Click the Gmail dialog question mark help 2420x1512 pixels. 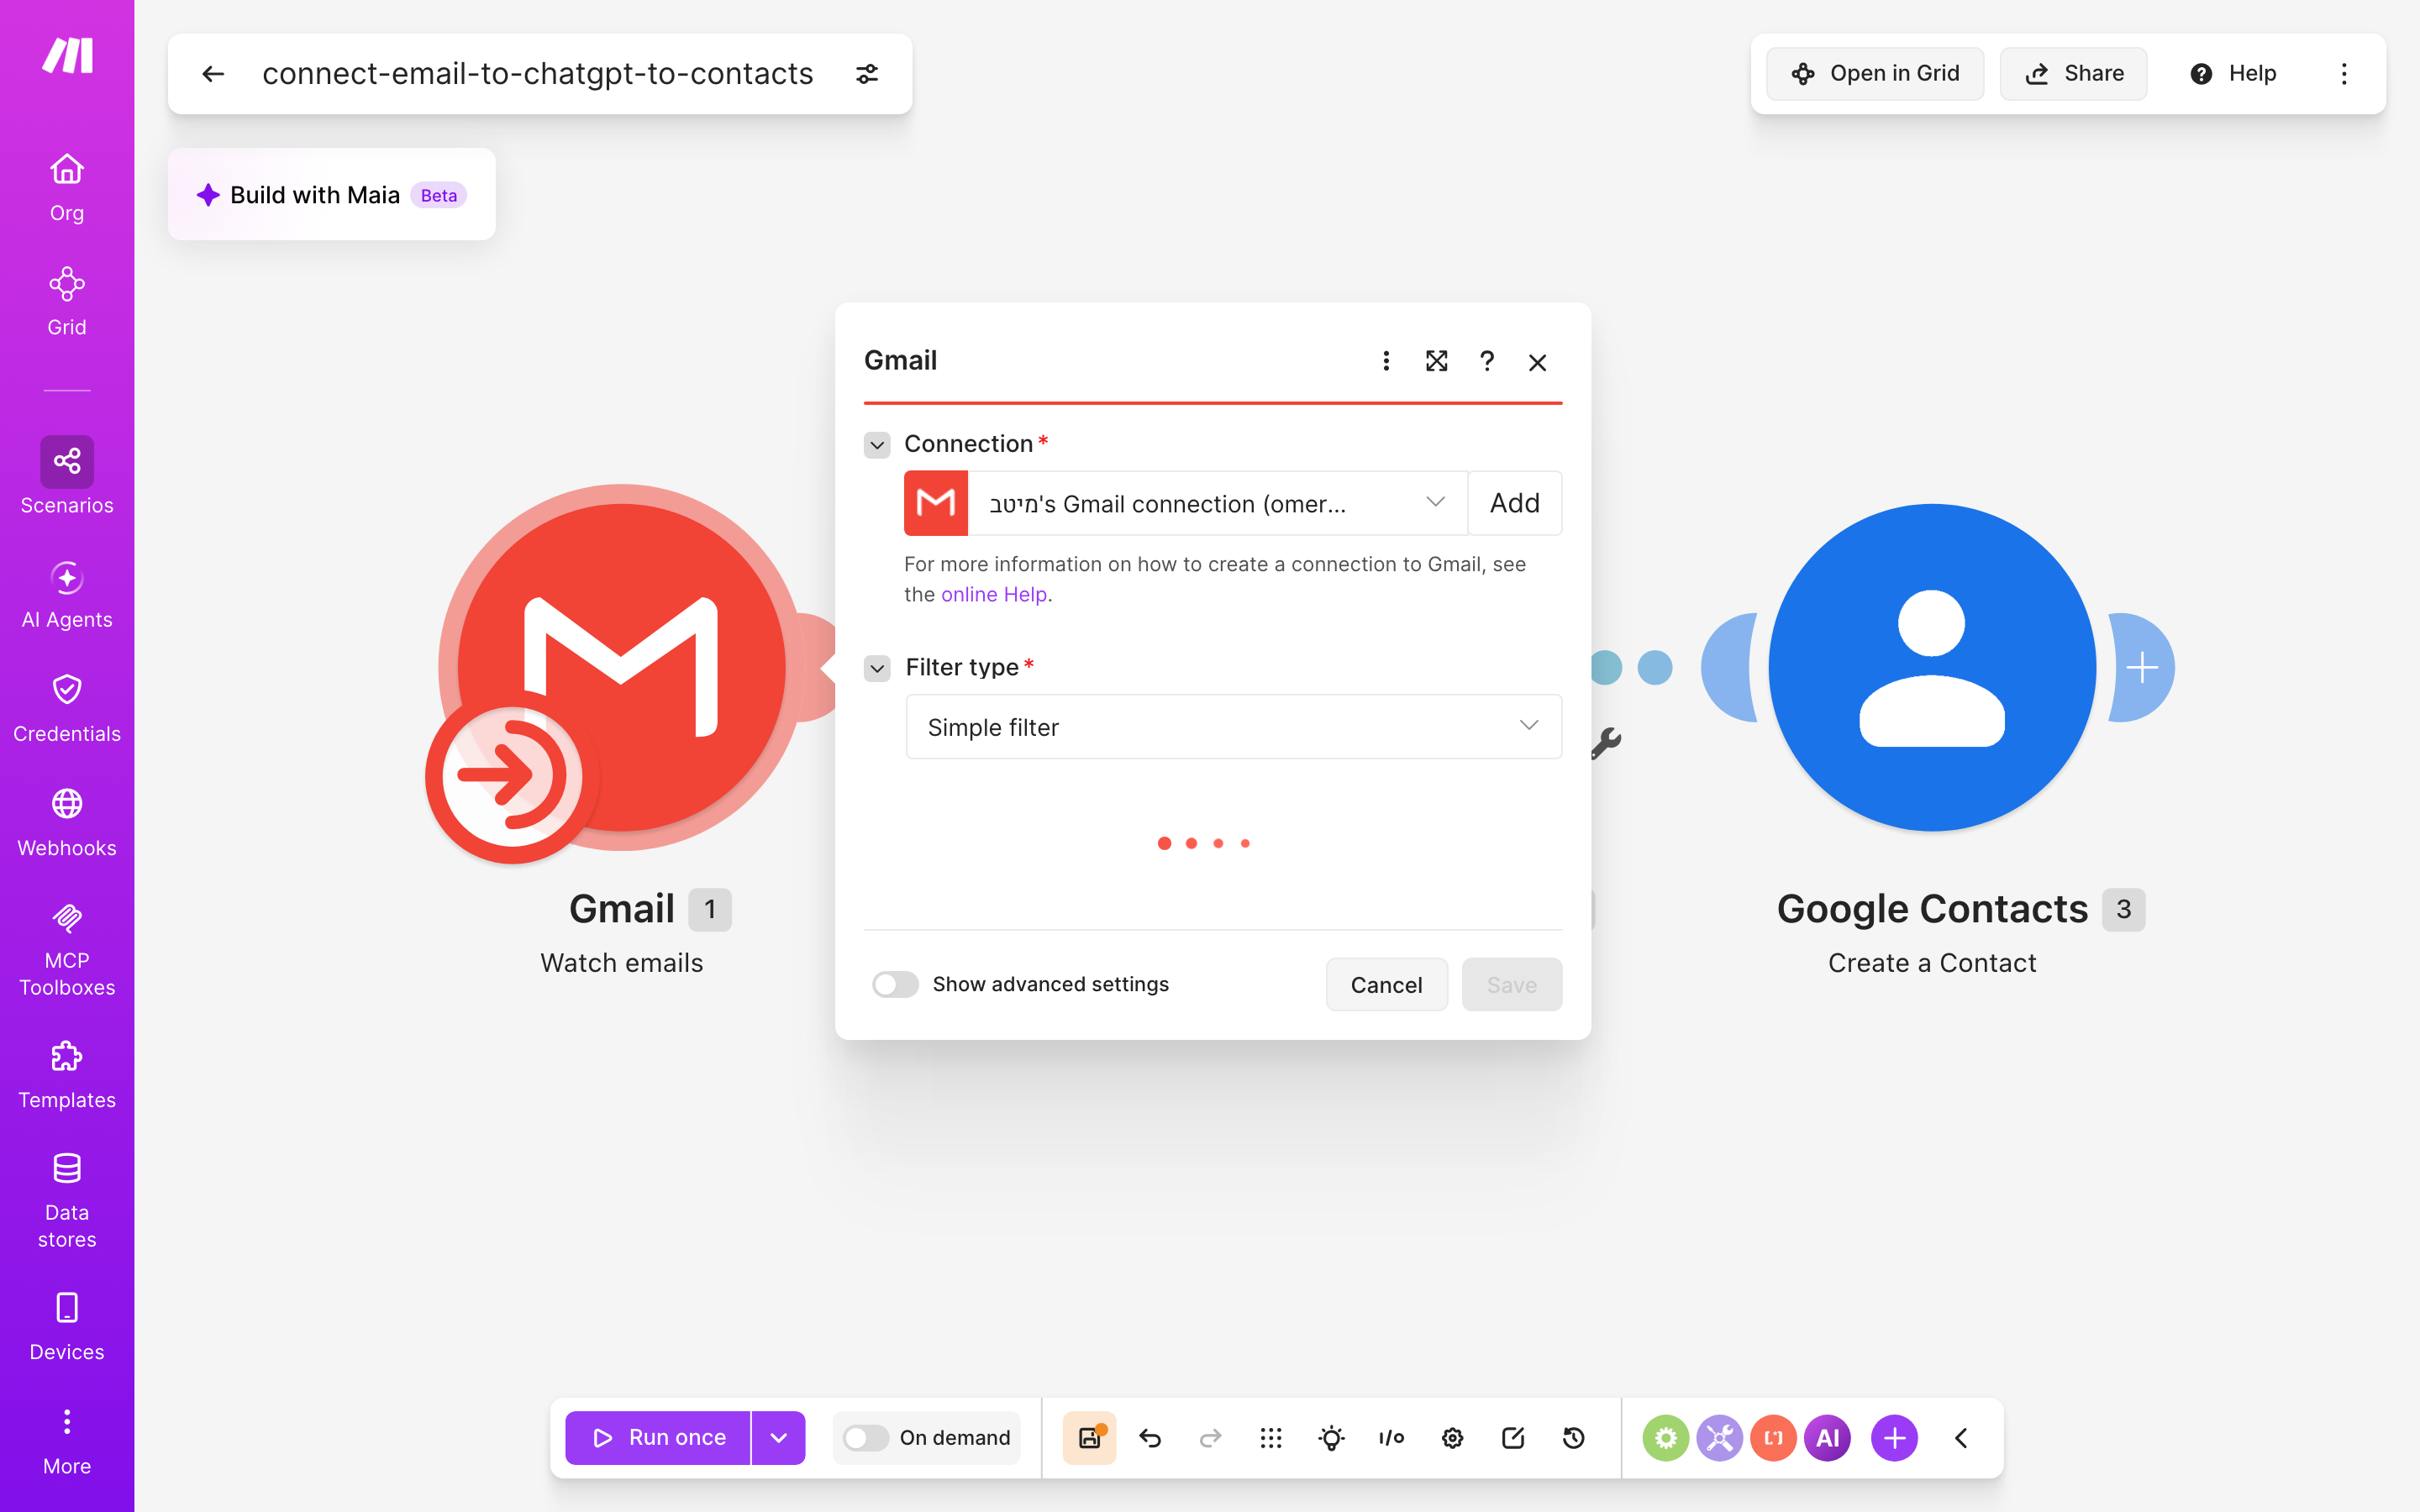click(1487, 361)
